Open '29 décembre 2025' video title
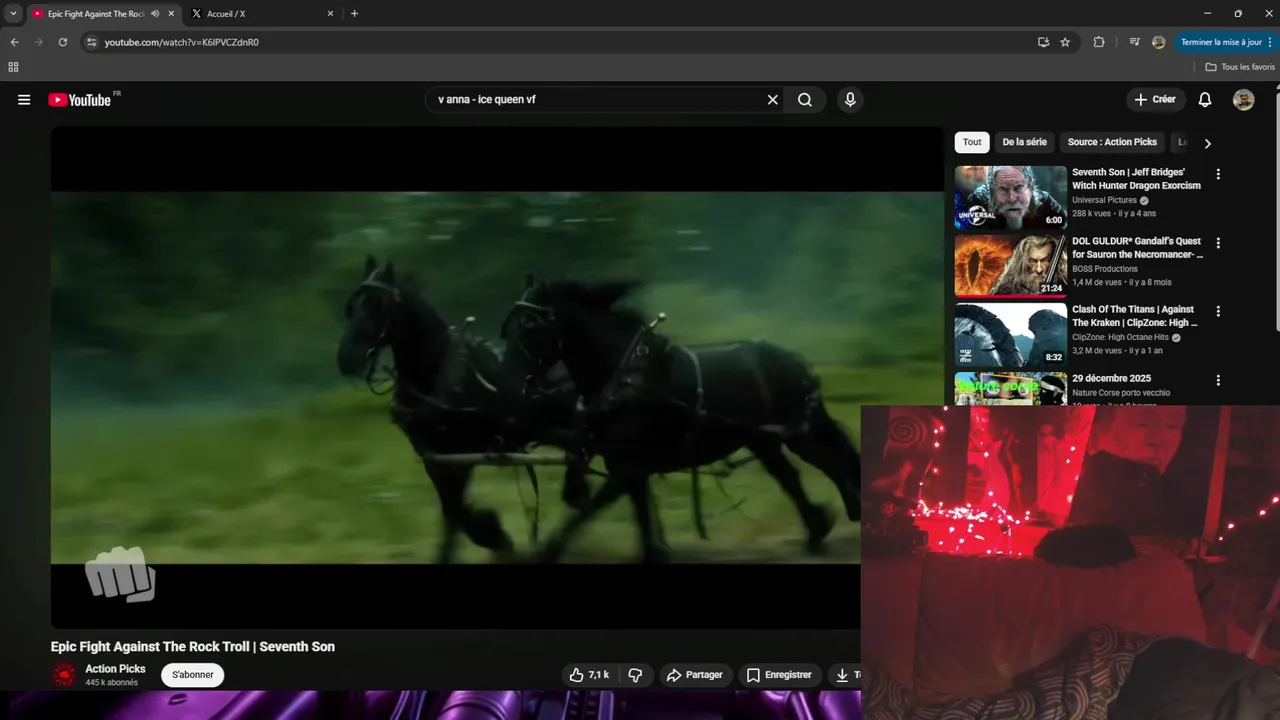Image resolution: width=1280 pixels, height=720 pixels. pyautogui.click(x=1112, y=379)
